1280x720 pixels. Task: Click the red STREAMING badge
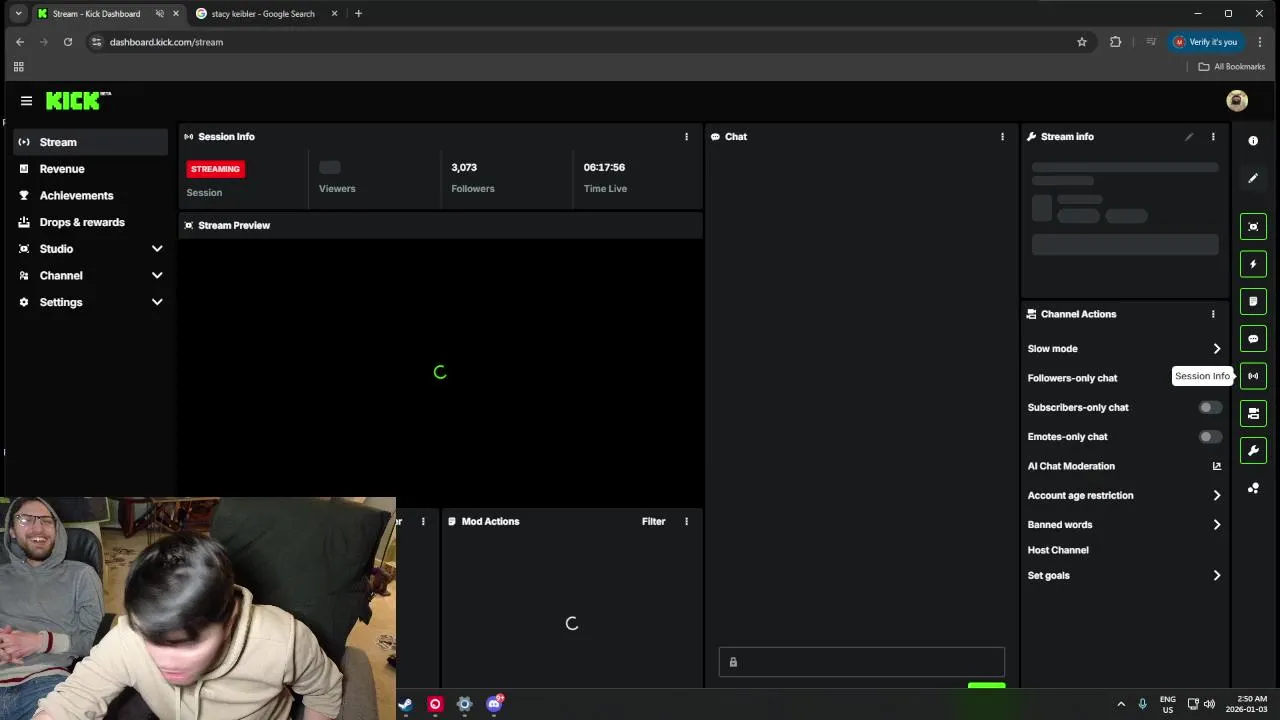coord(215,169)
